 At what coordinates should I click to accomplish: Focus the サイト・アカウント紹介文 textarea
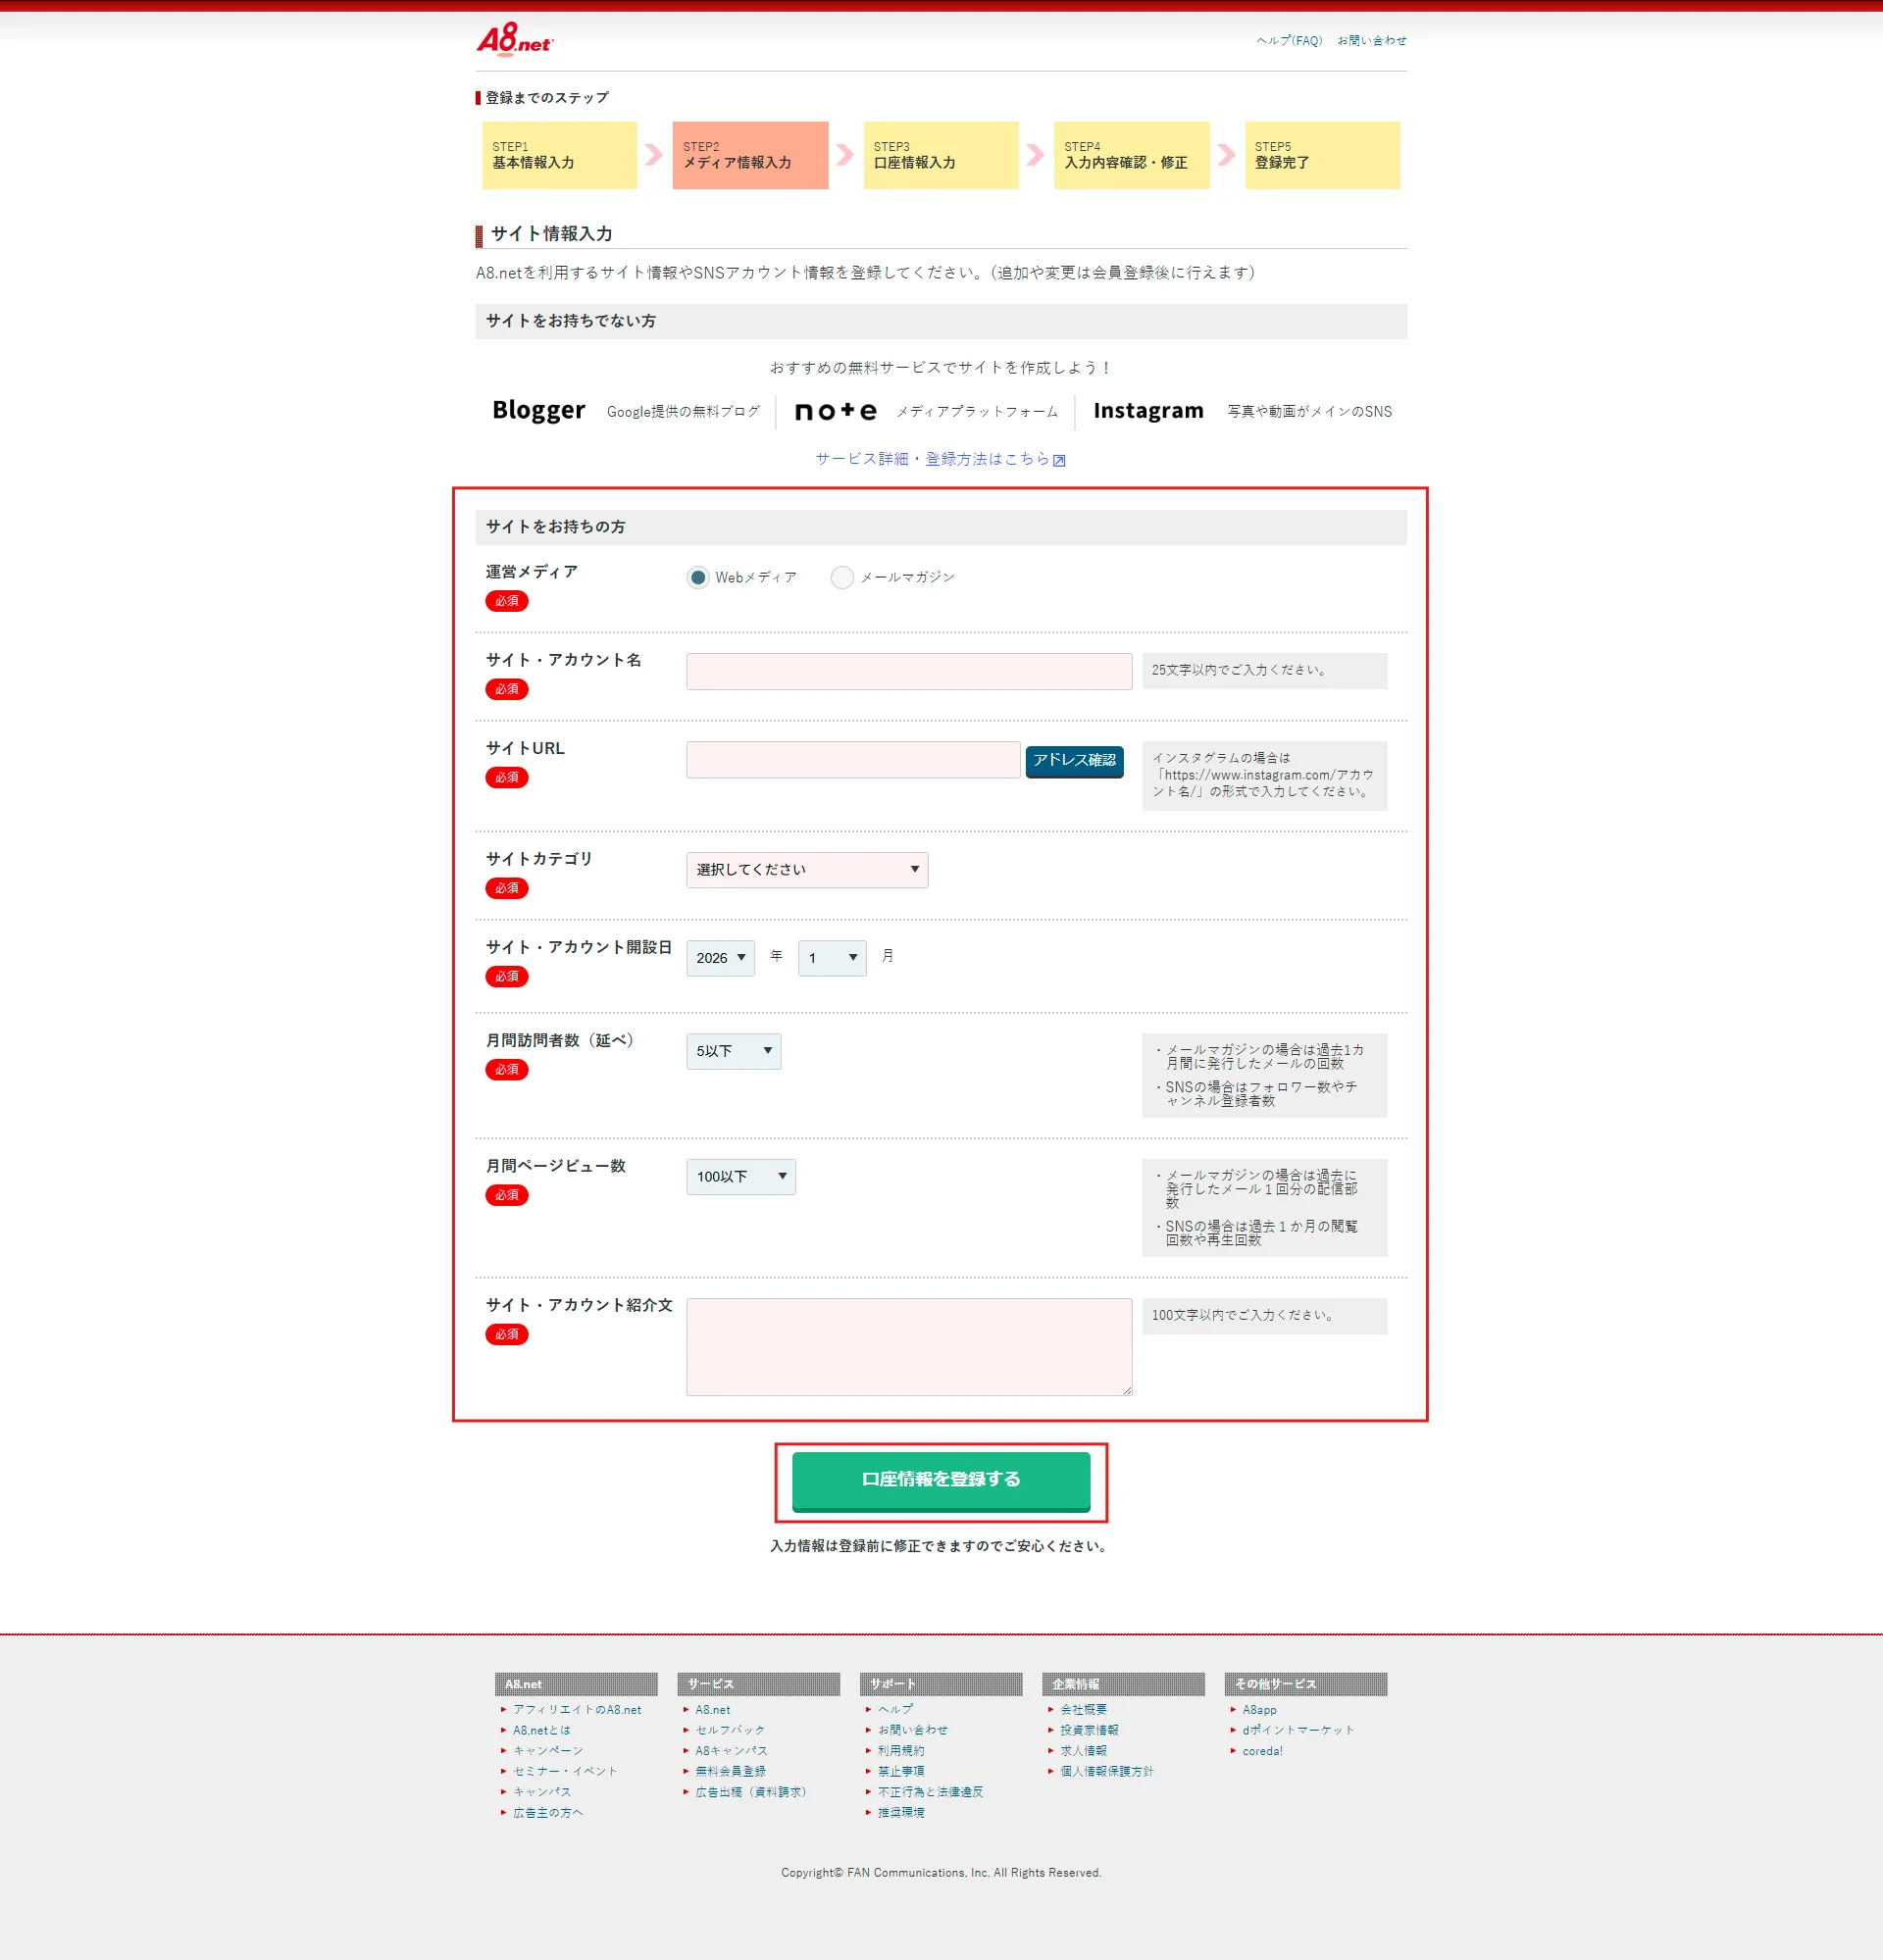[909, 1347]
